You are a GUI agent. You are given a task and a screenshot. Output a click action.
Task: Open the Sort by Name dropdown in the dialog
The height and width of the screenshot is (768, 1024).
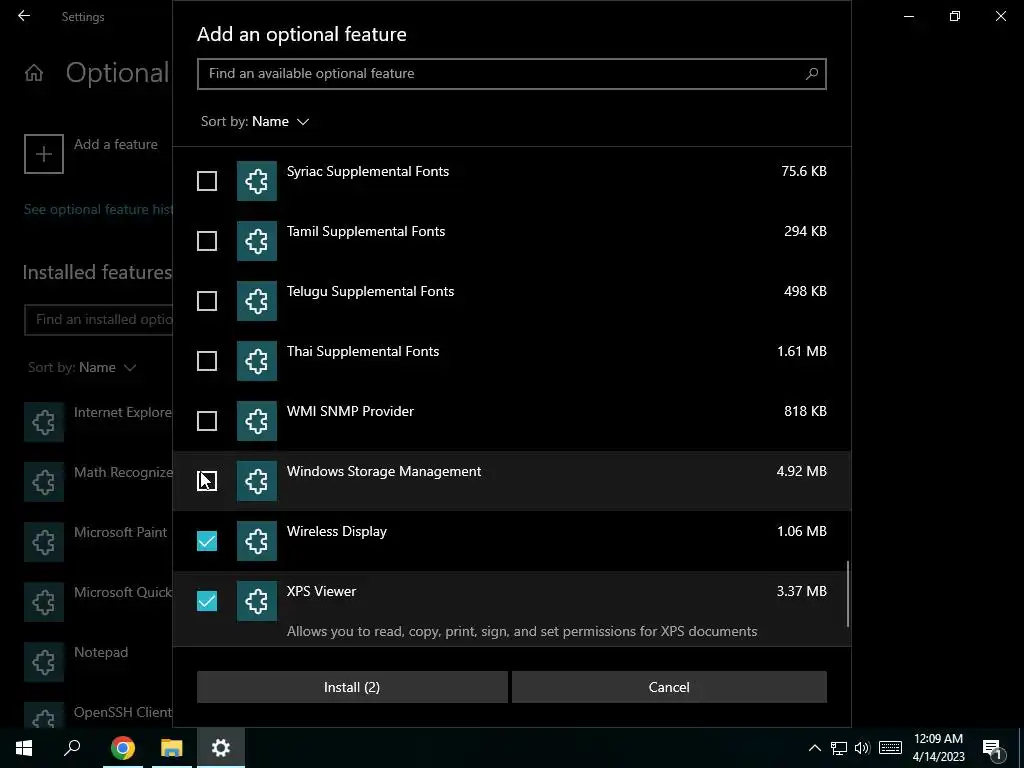pyautogui.click(x=255, y=121)
